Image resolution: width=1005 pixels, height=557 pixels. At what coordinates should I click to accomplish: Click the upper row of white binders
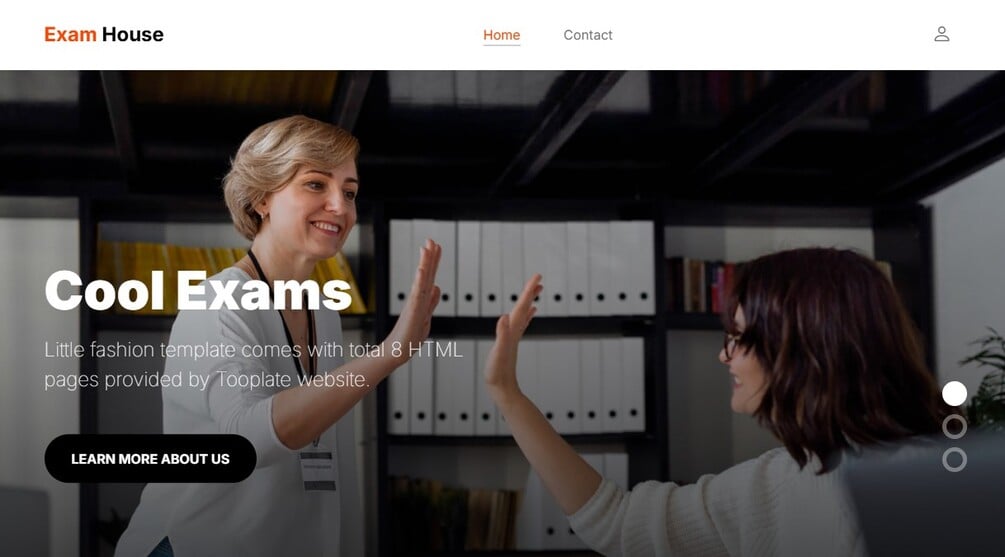tap(521, 268)
